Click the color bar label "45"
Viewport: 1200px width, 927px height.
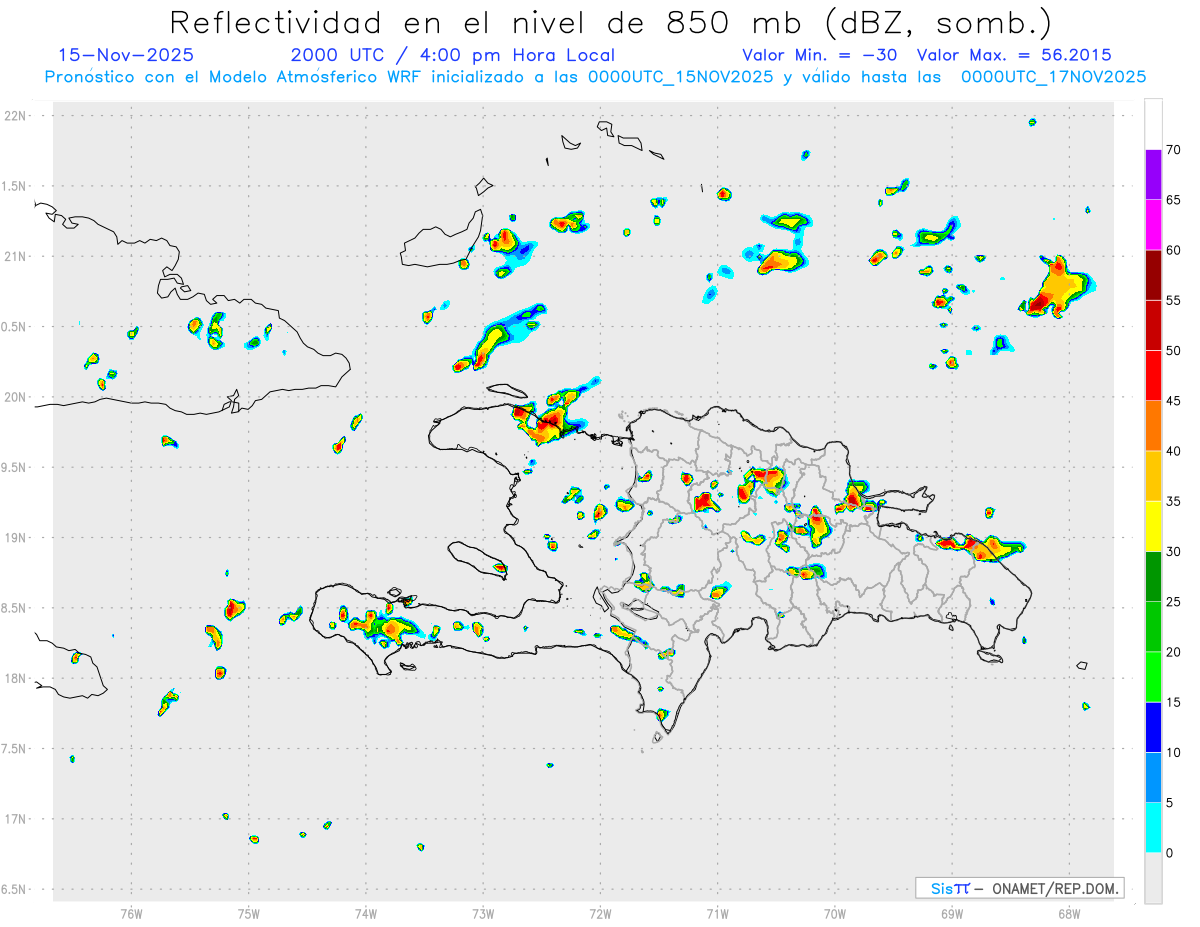point(1174,401)
